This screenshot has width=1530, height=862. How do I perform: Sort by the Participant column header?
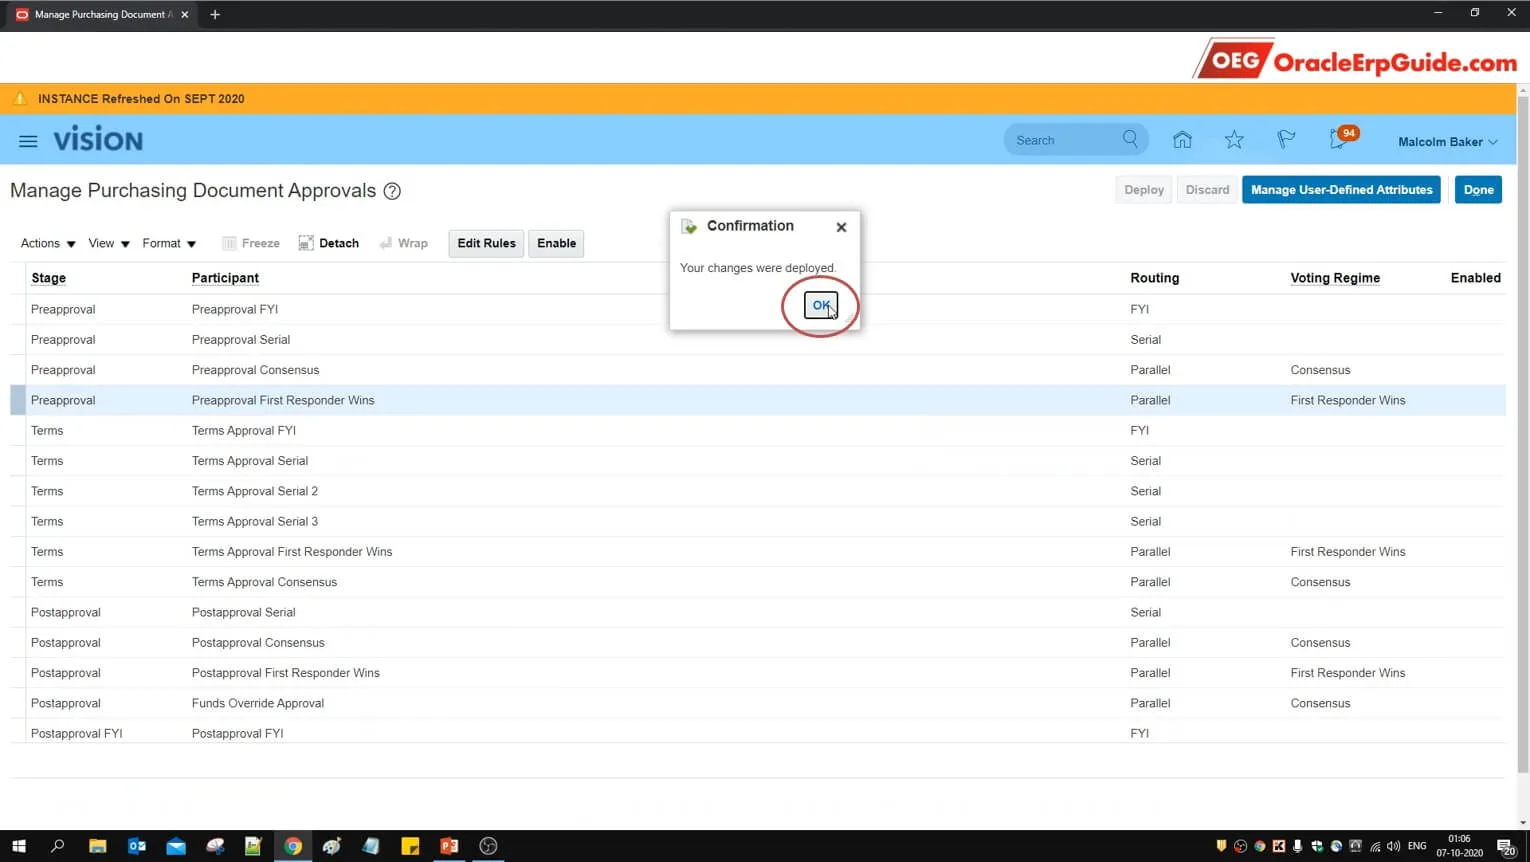tap(225, 278)
